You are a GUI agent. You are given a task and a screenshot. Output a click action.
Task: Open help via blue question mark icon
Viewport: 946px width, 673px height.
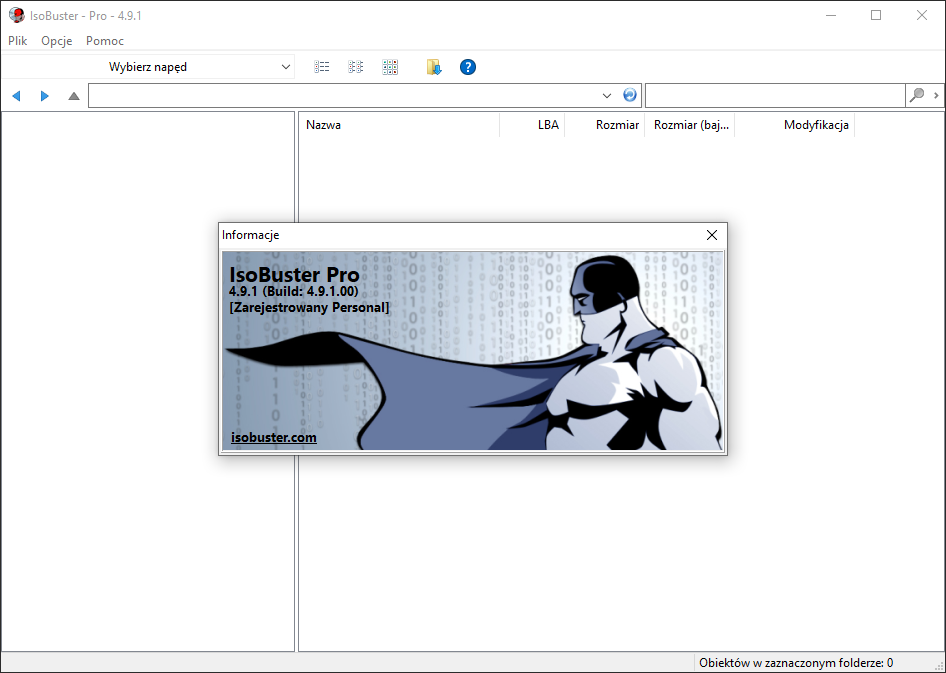(468, 67)
